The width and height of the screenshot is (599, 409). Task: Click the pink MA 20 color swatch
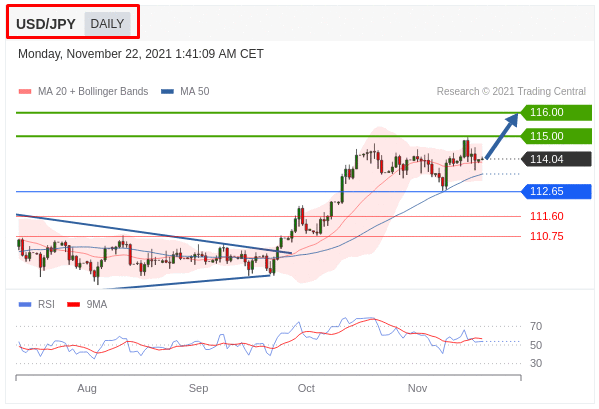pos(25,92)
